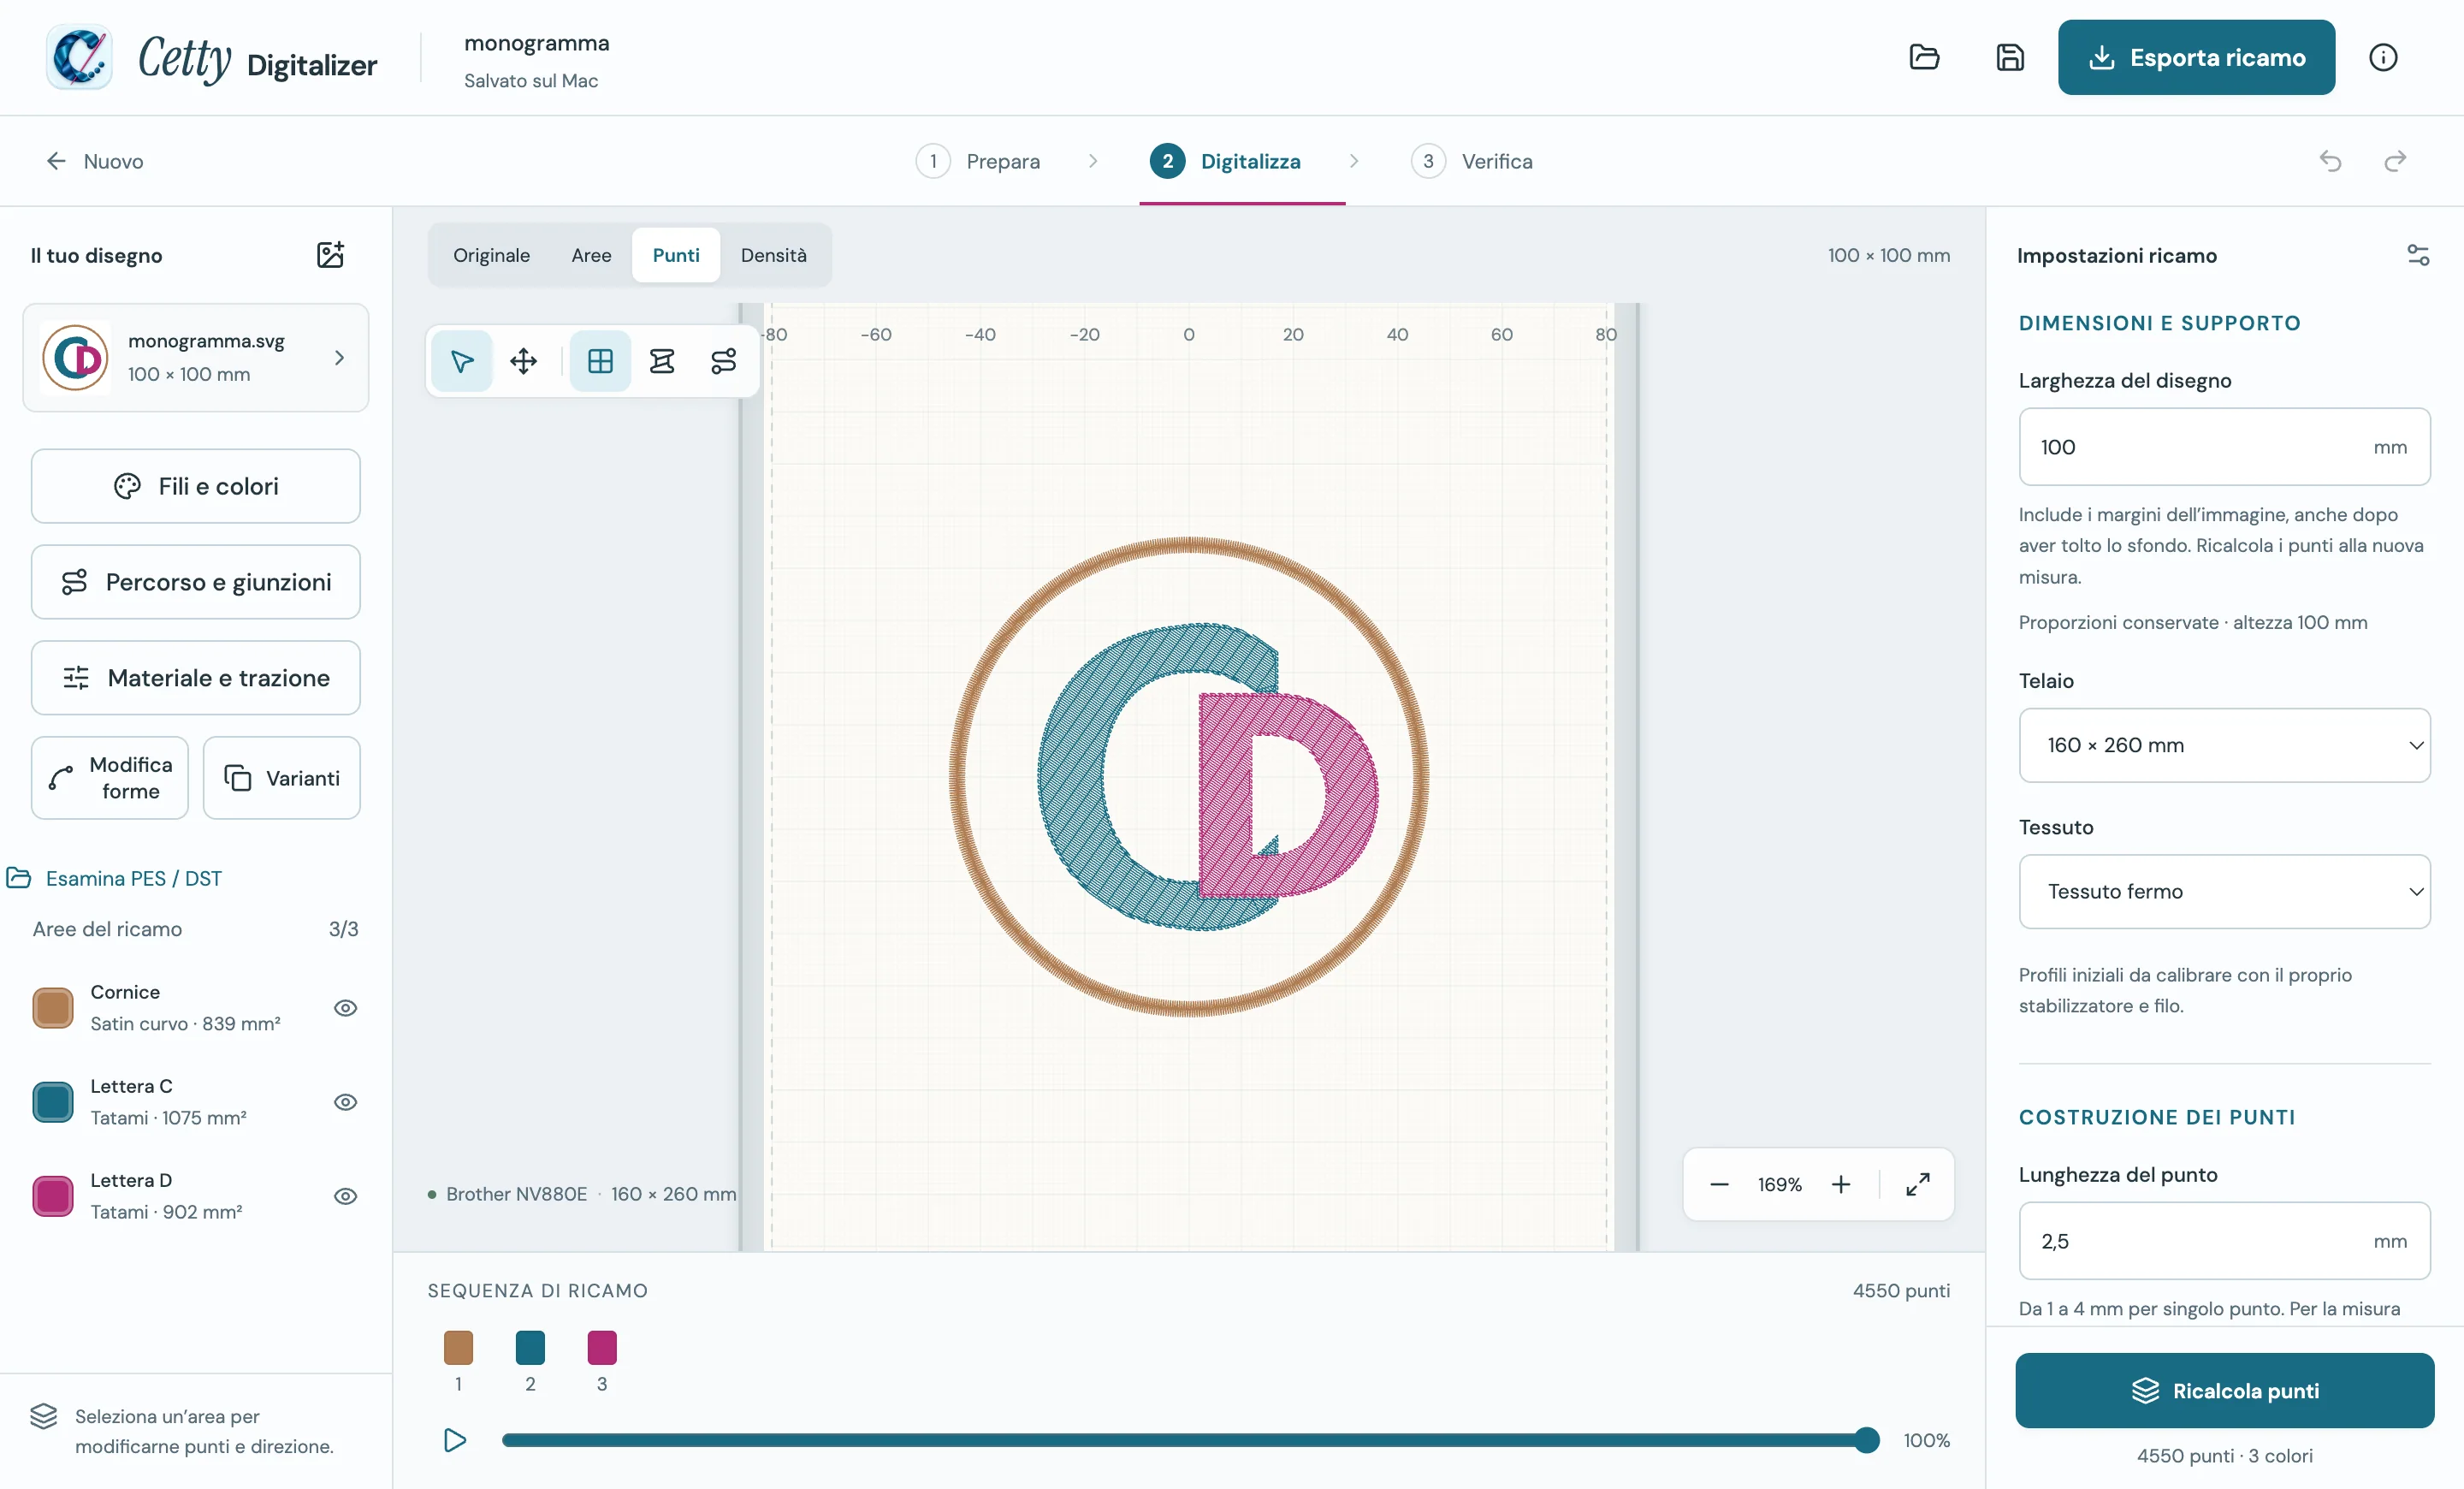This screenshot has height=1489, width=2464.
Task: Hide the Lettera C area
Action: pos(345,1102)
